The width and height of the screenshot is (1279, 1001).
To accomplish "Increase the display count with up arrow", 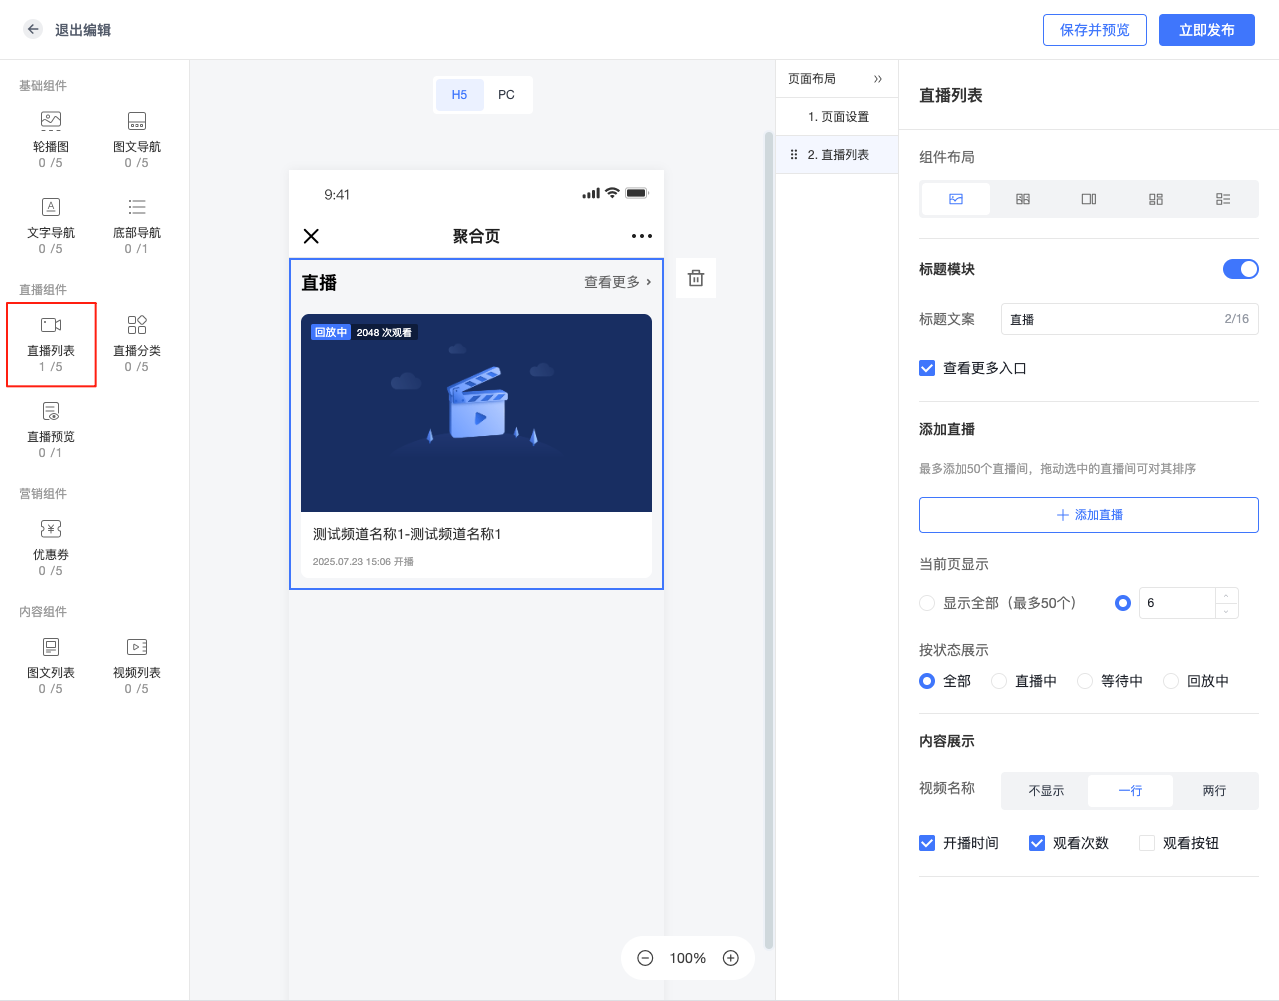I will point(1226,596).
